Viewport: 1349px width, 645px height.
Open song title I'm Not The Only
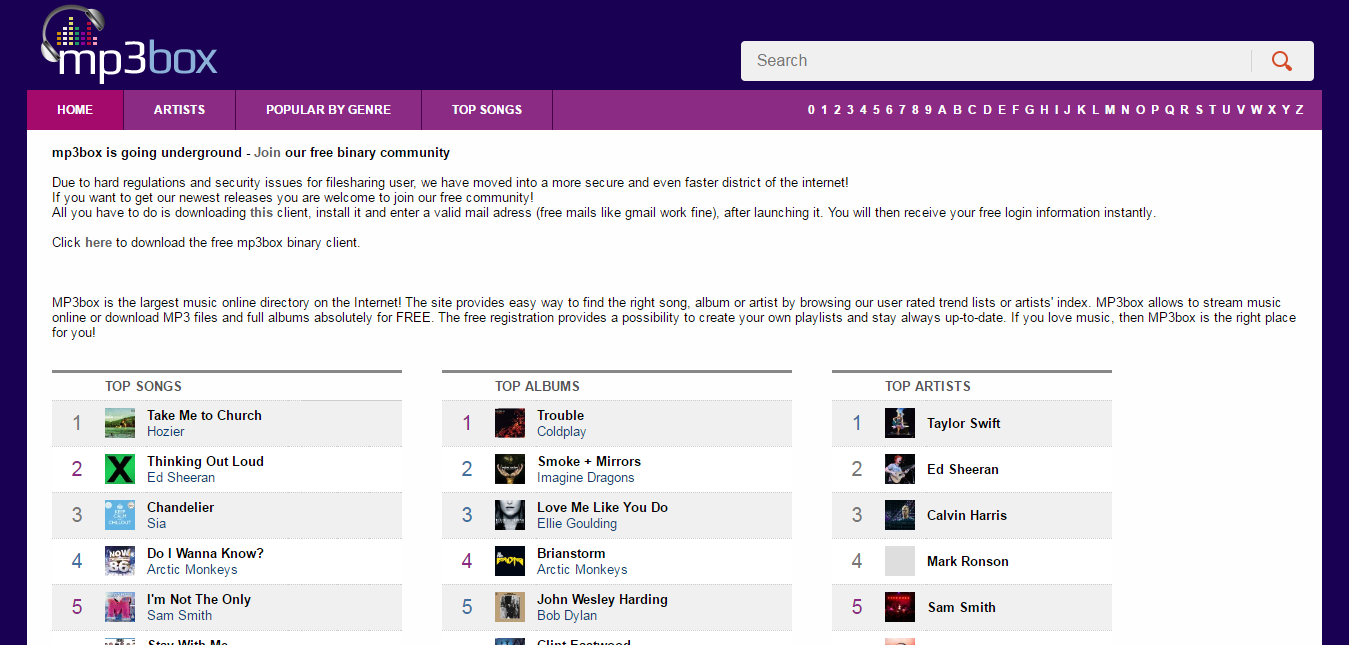199,599
